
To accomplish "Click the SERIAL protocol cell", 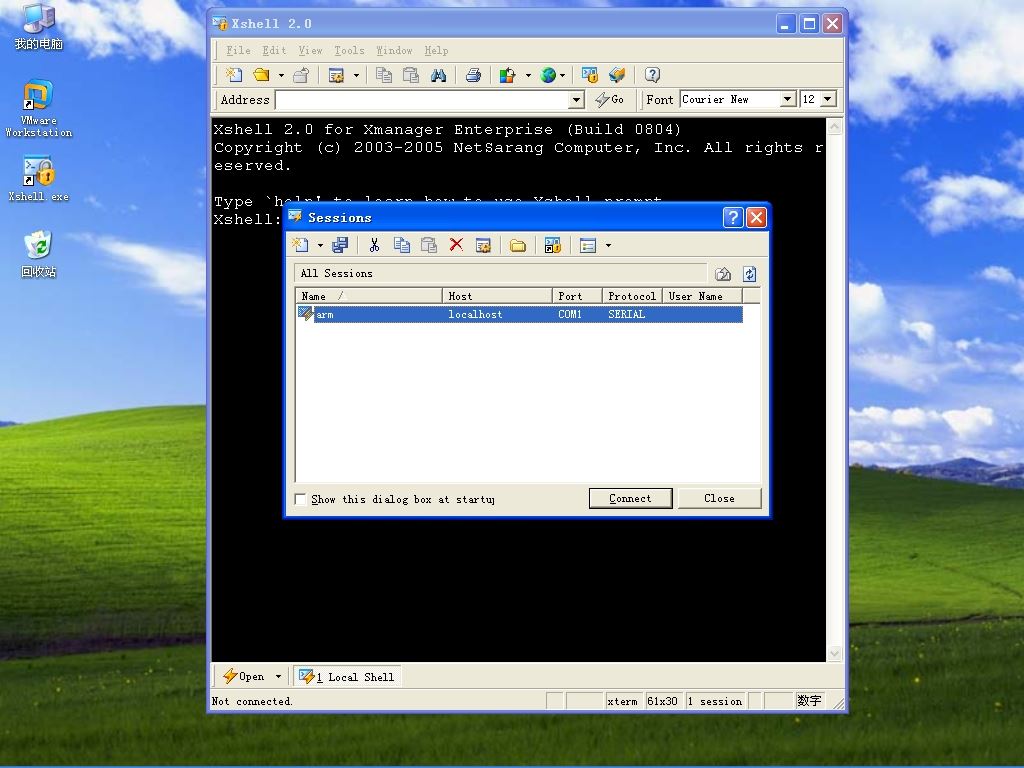I will 626,314.
